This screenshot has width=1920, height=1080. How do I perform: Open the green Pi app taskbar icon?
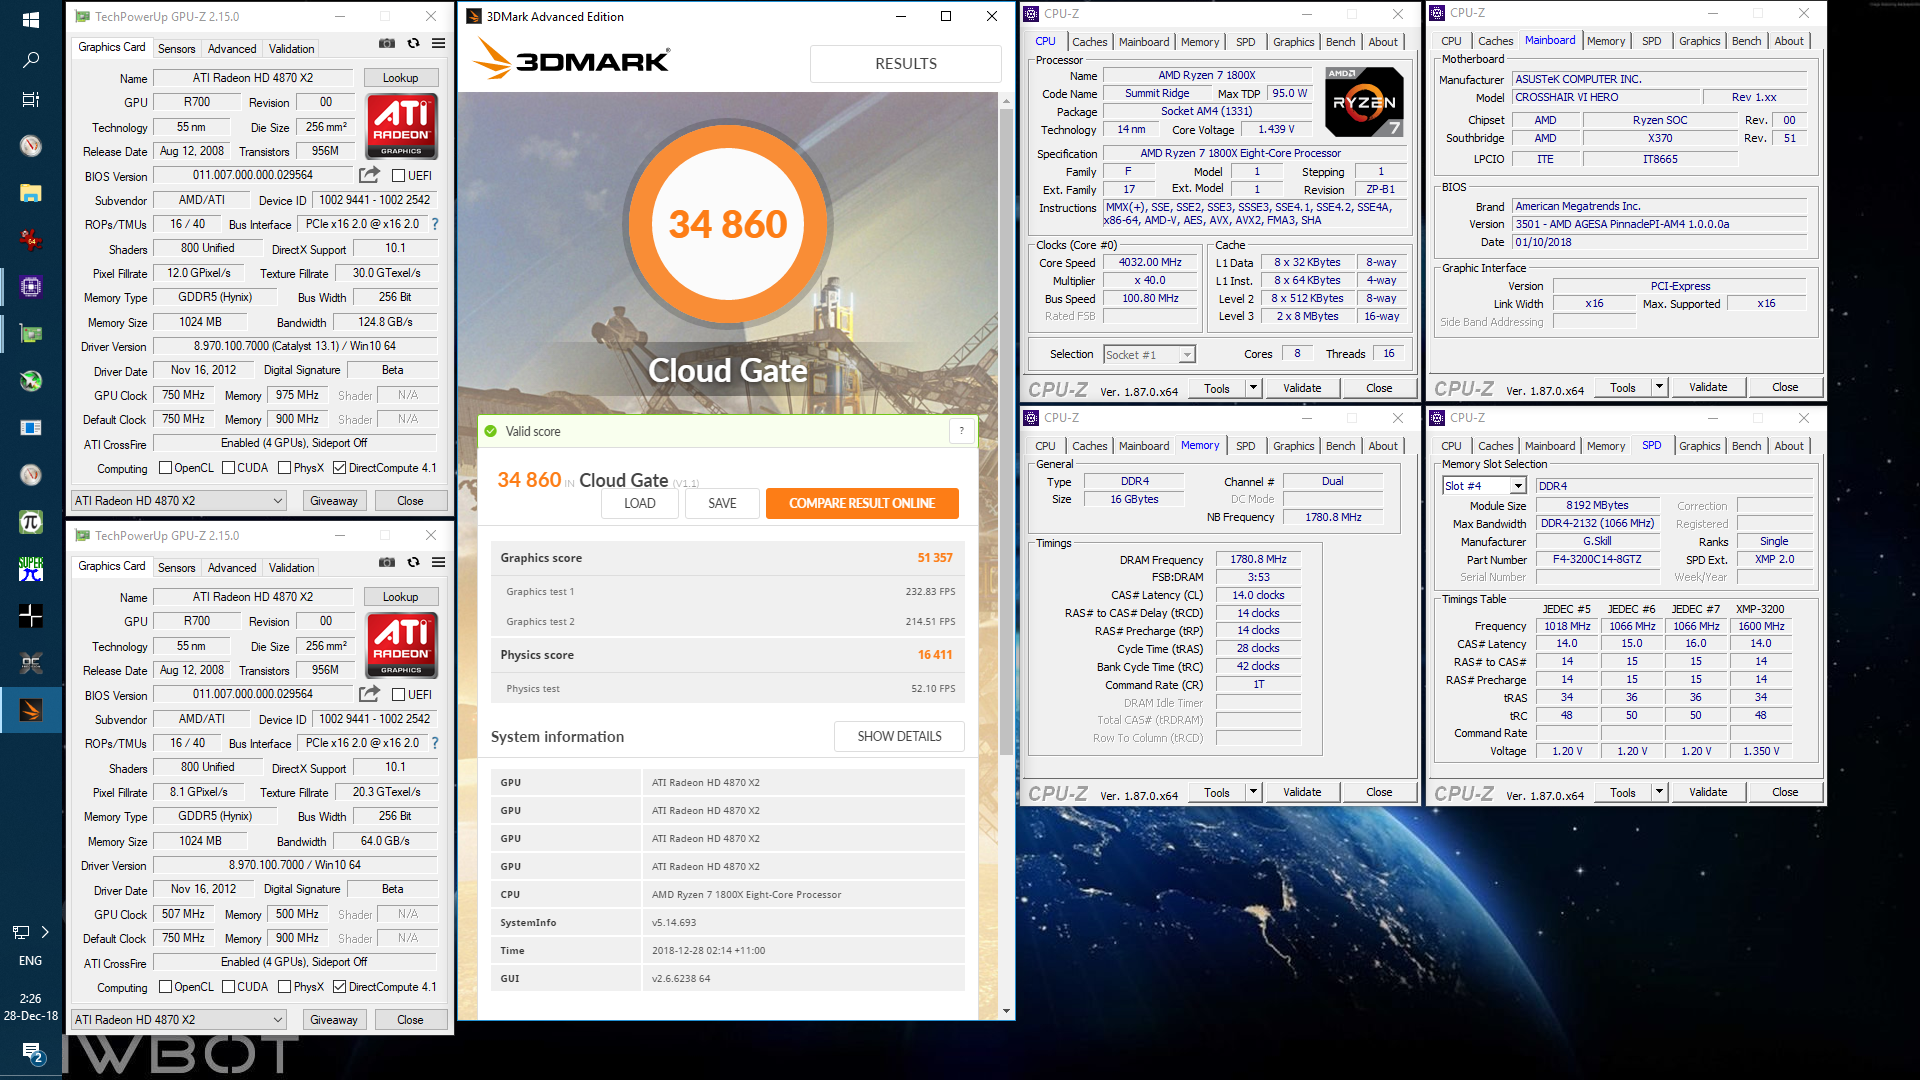coord(31,522)
